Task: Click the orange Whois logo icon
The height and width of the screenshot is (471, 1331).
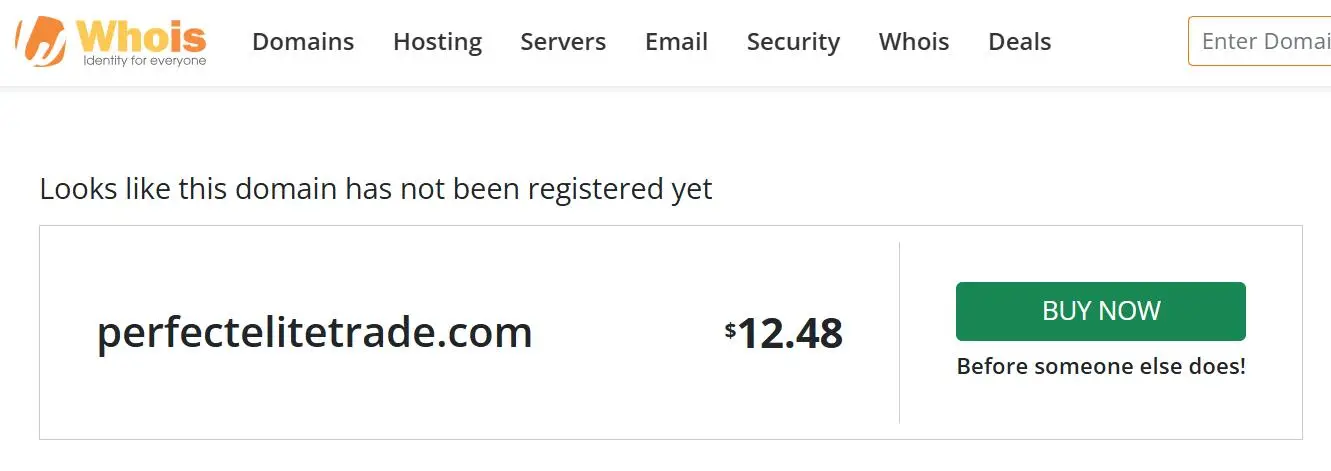Action: click(41, 41)
